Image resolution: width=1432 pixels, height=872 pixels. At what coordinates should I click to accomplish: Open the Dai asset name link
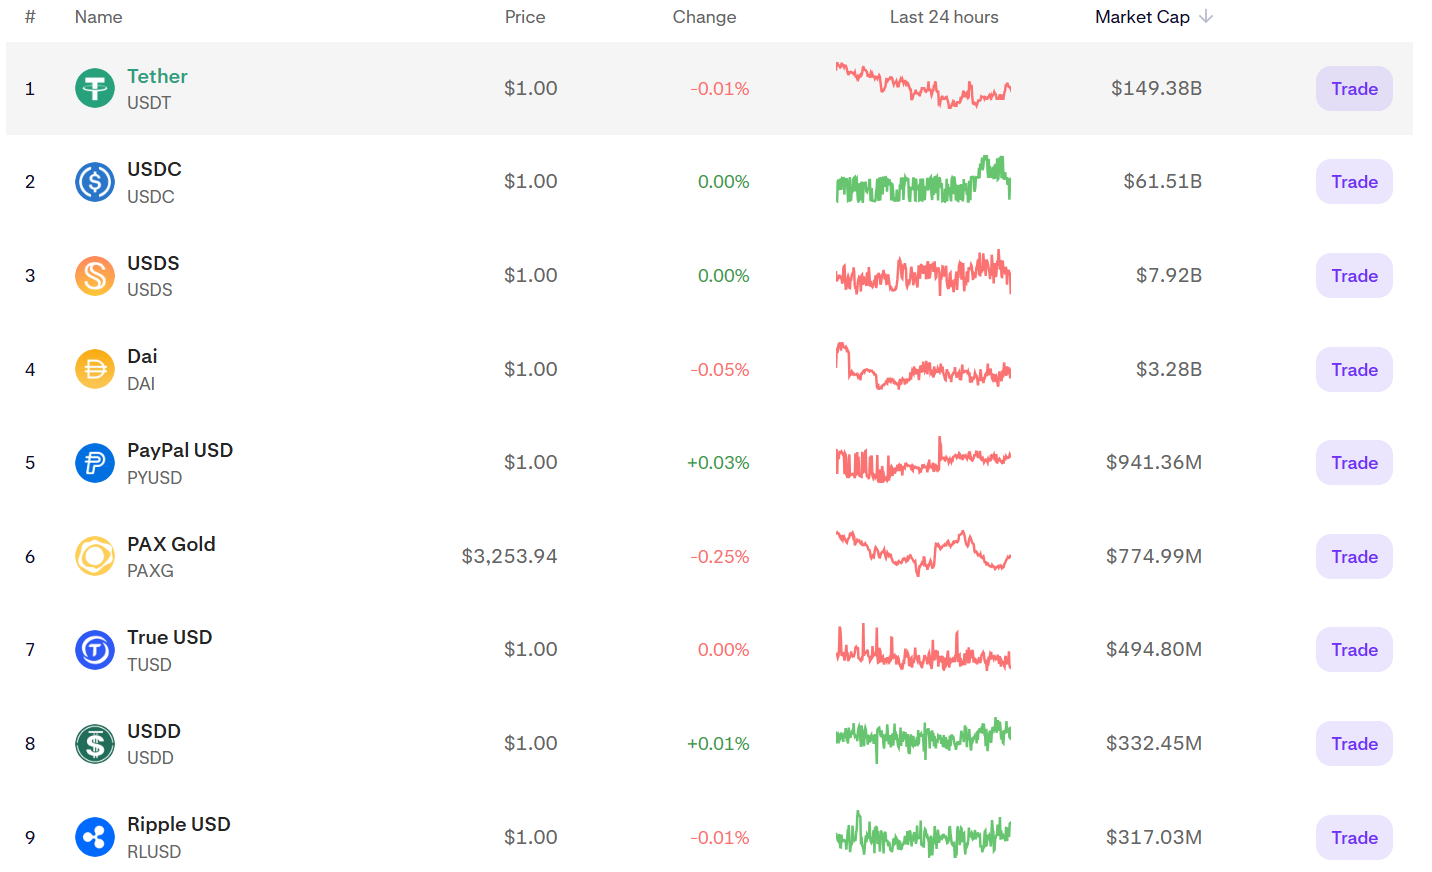[x=142, y=356]
